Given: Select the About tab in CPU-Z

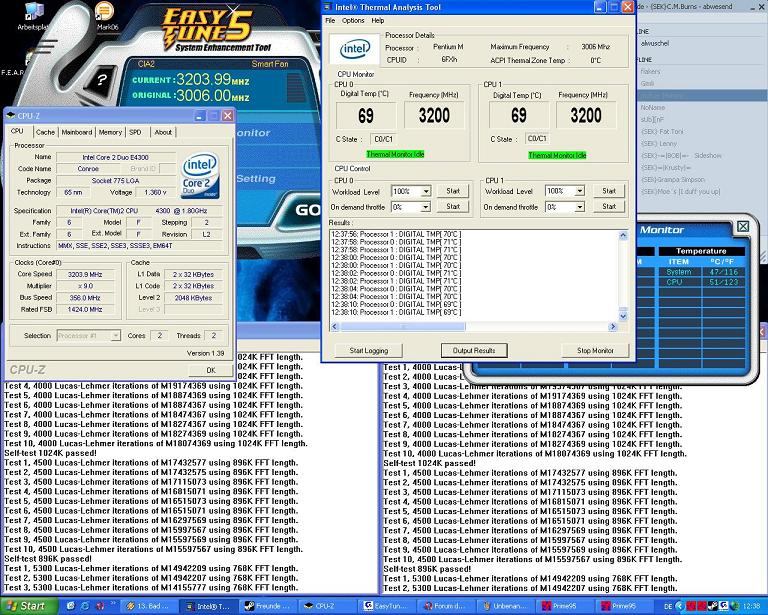Looking at the screenshot, I should point(163,132).
